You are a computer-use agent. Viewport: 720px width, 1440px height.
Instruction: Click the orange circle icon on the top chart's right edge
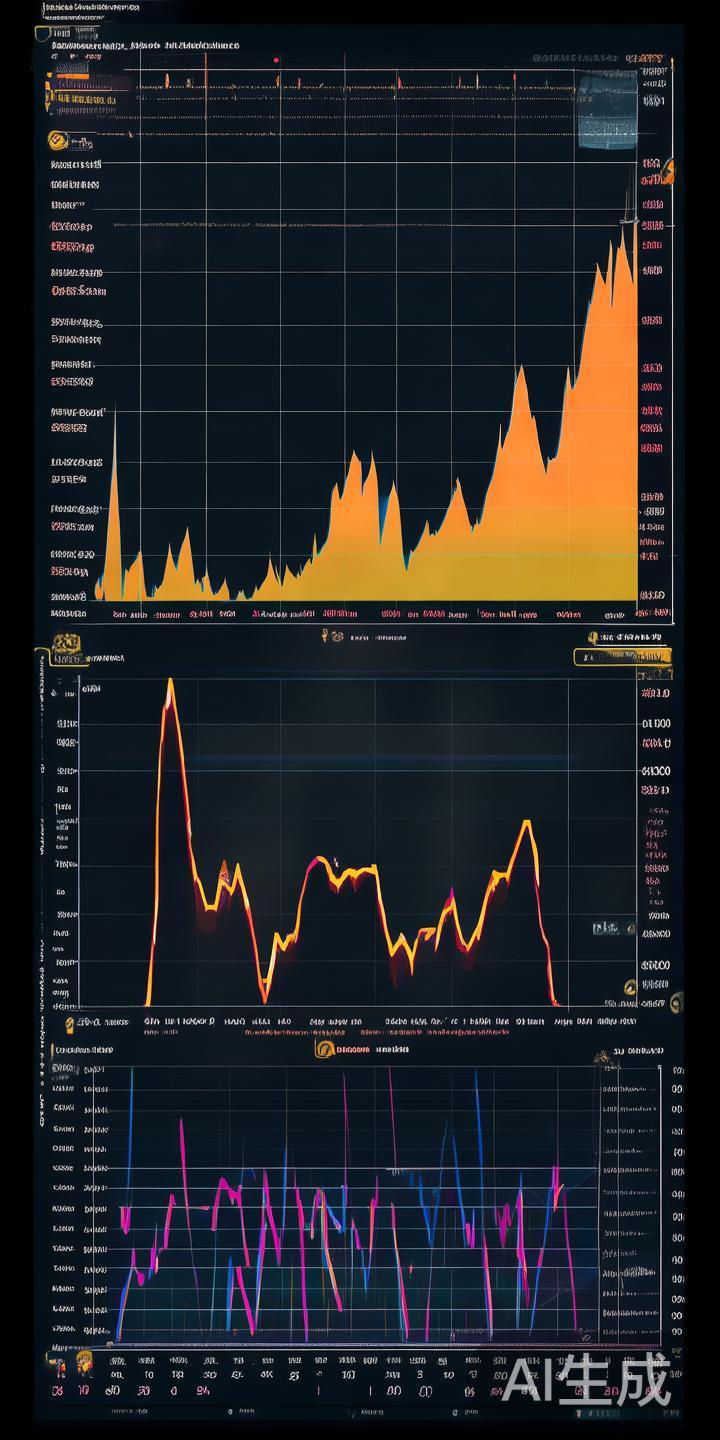click(x=668, y=171)
